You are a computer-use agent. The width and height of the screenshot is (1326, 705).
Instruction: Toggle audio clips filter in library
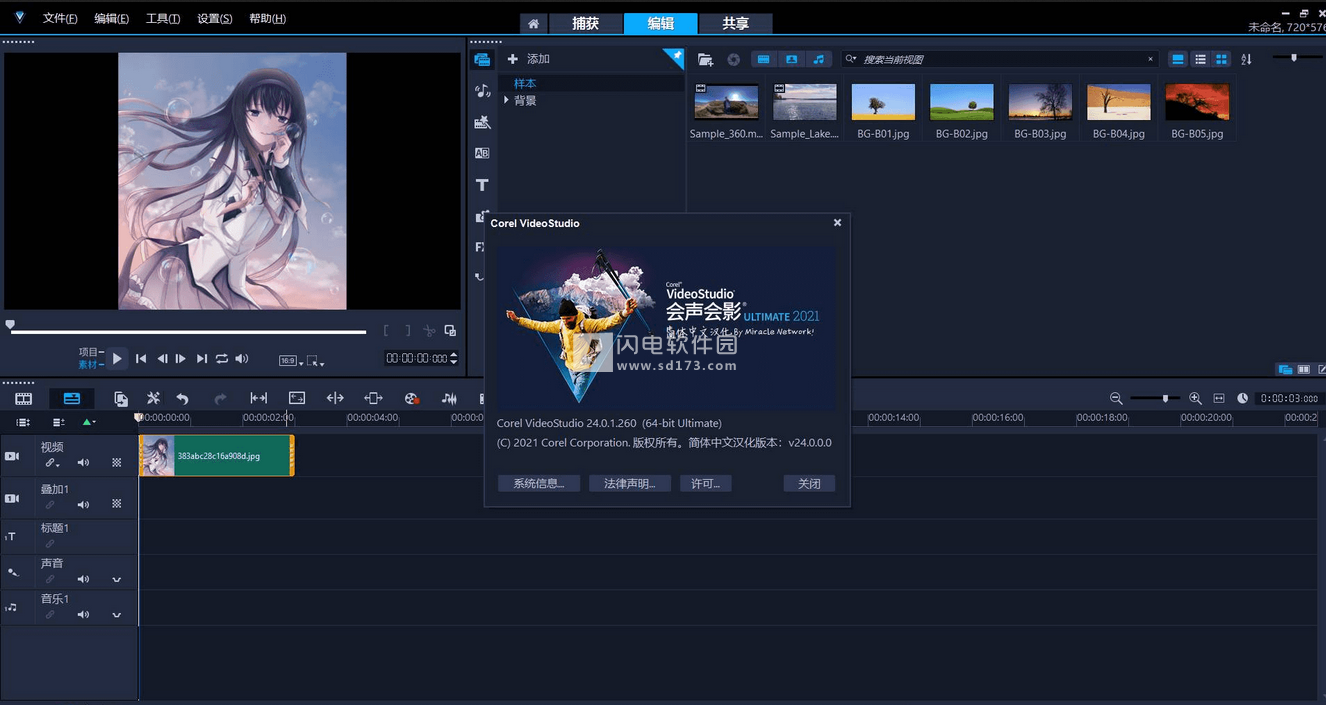click(819, 60)
